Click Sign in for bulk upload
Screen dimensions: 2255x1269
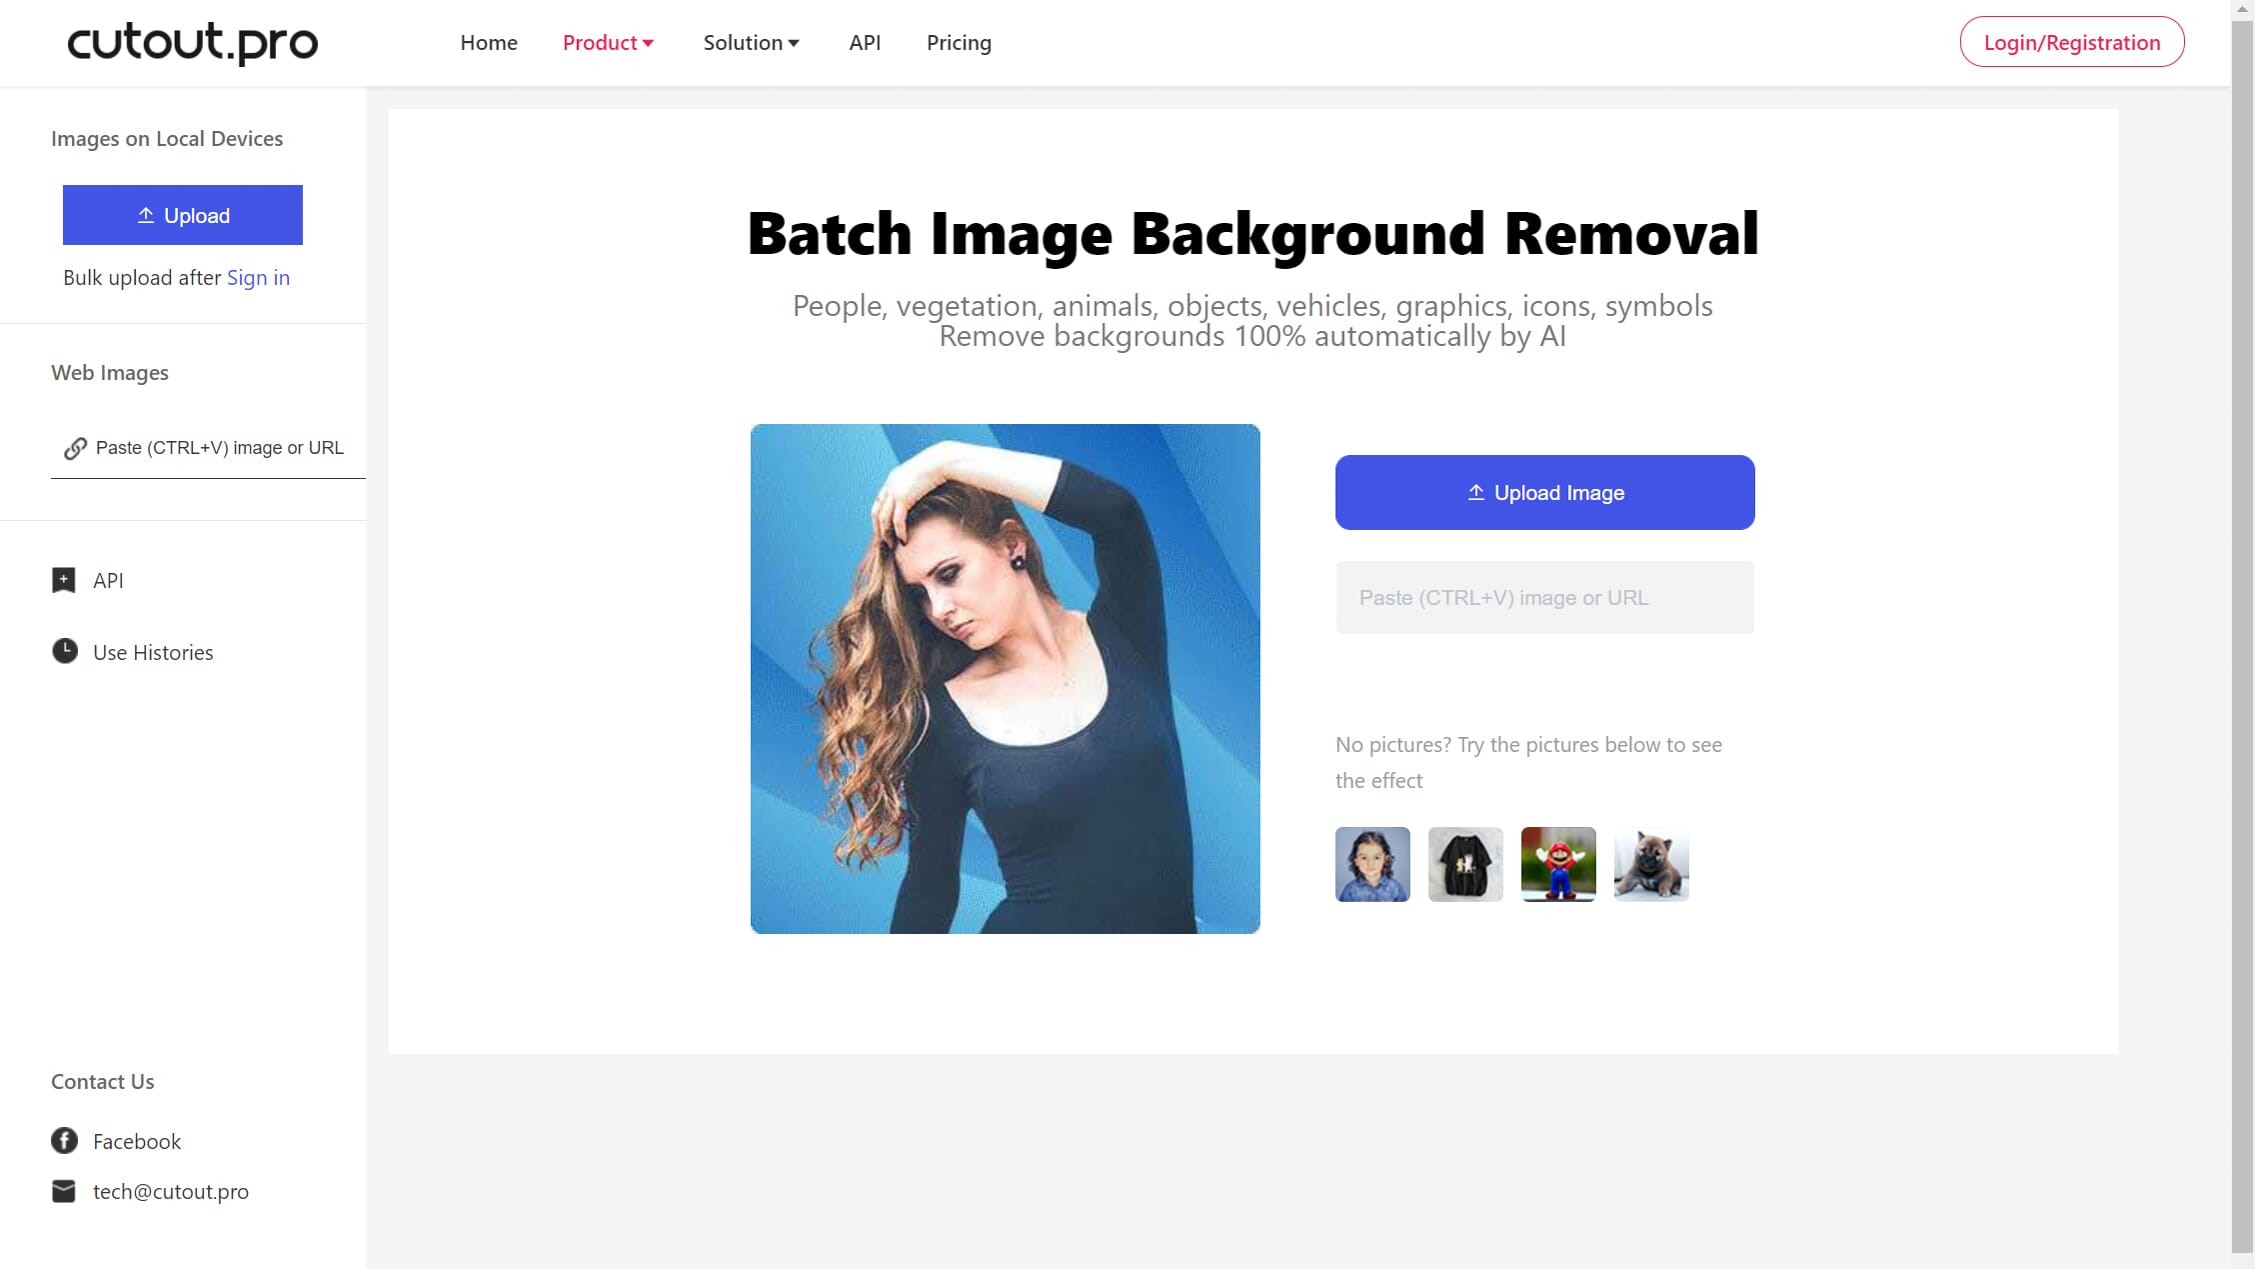click(257, 277)
